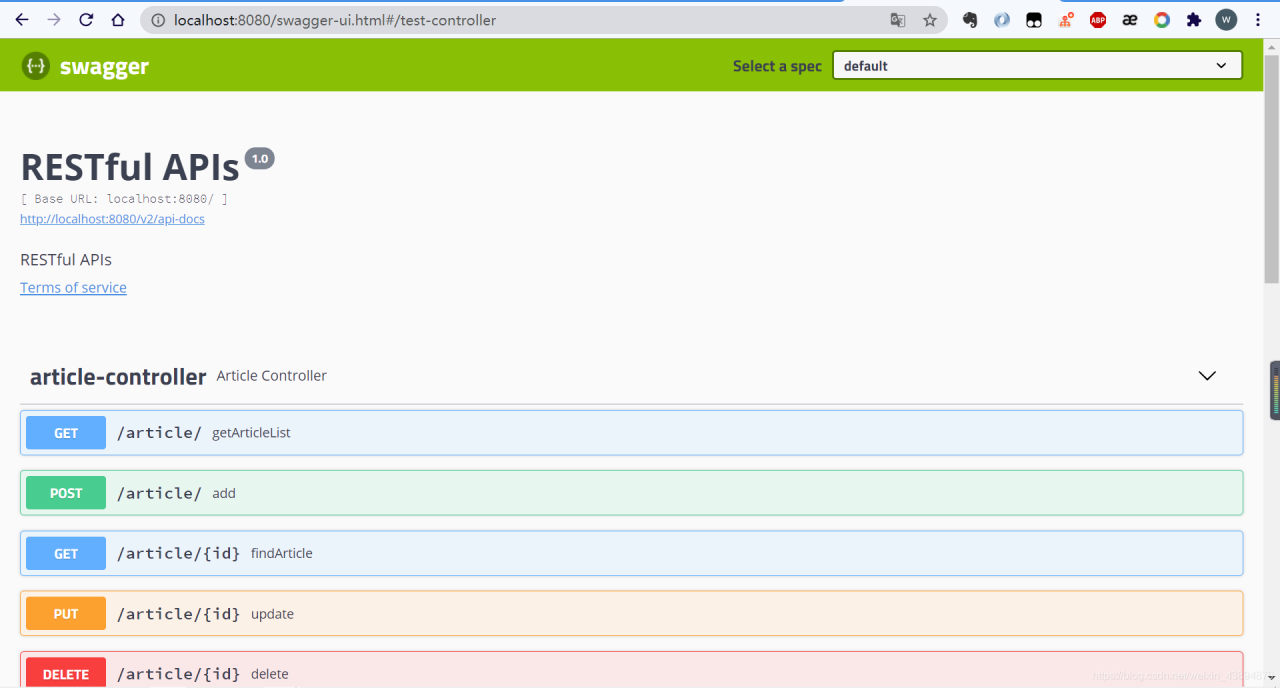Image resolution: width=1280 pixels, height=688 pixels.
Task: Open the blue swirl extension icon
Action: point(1002,20)
